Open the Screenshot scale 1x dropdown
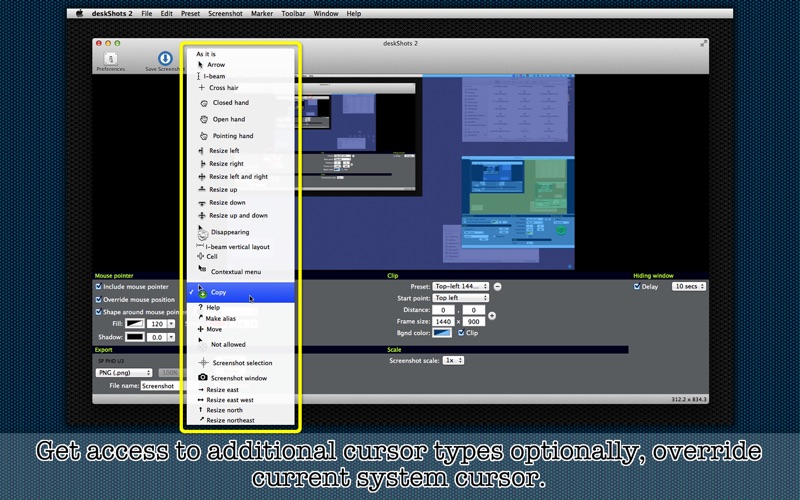800x500 pixels. pyautogui.click(x=453, y=360)
